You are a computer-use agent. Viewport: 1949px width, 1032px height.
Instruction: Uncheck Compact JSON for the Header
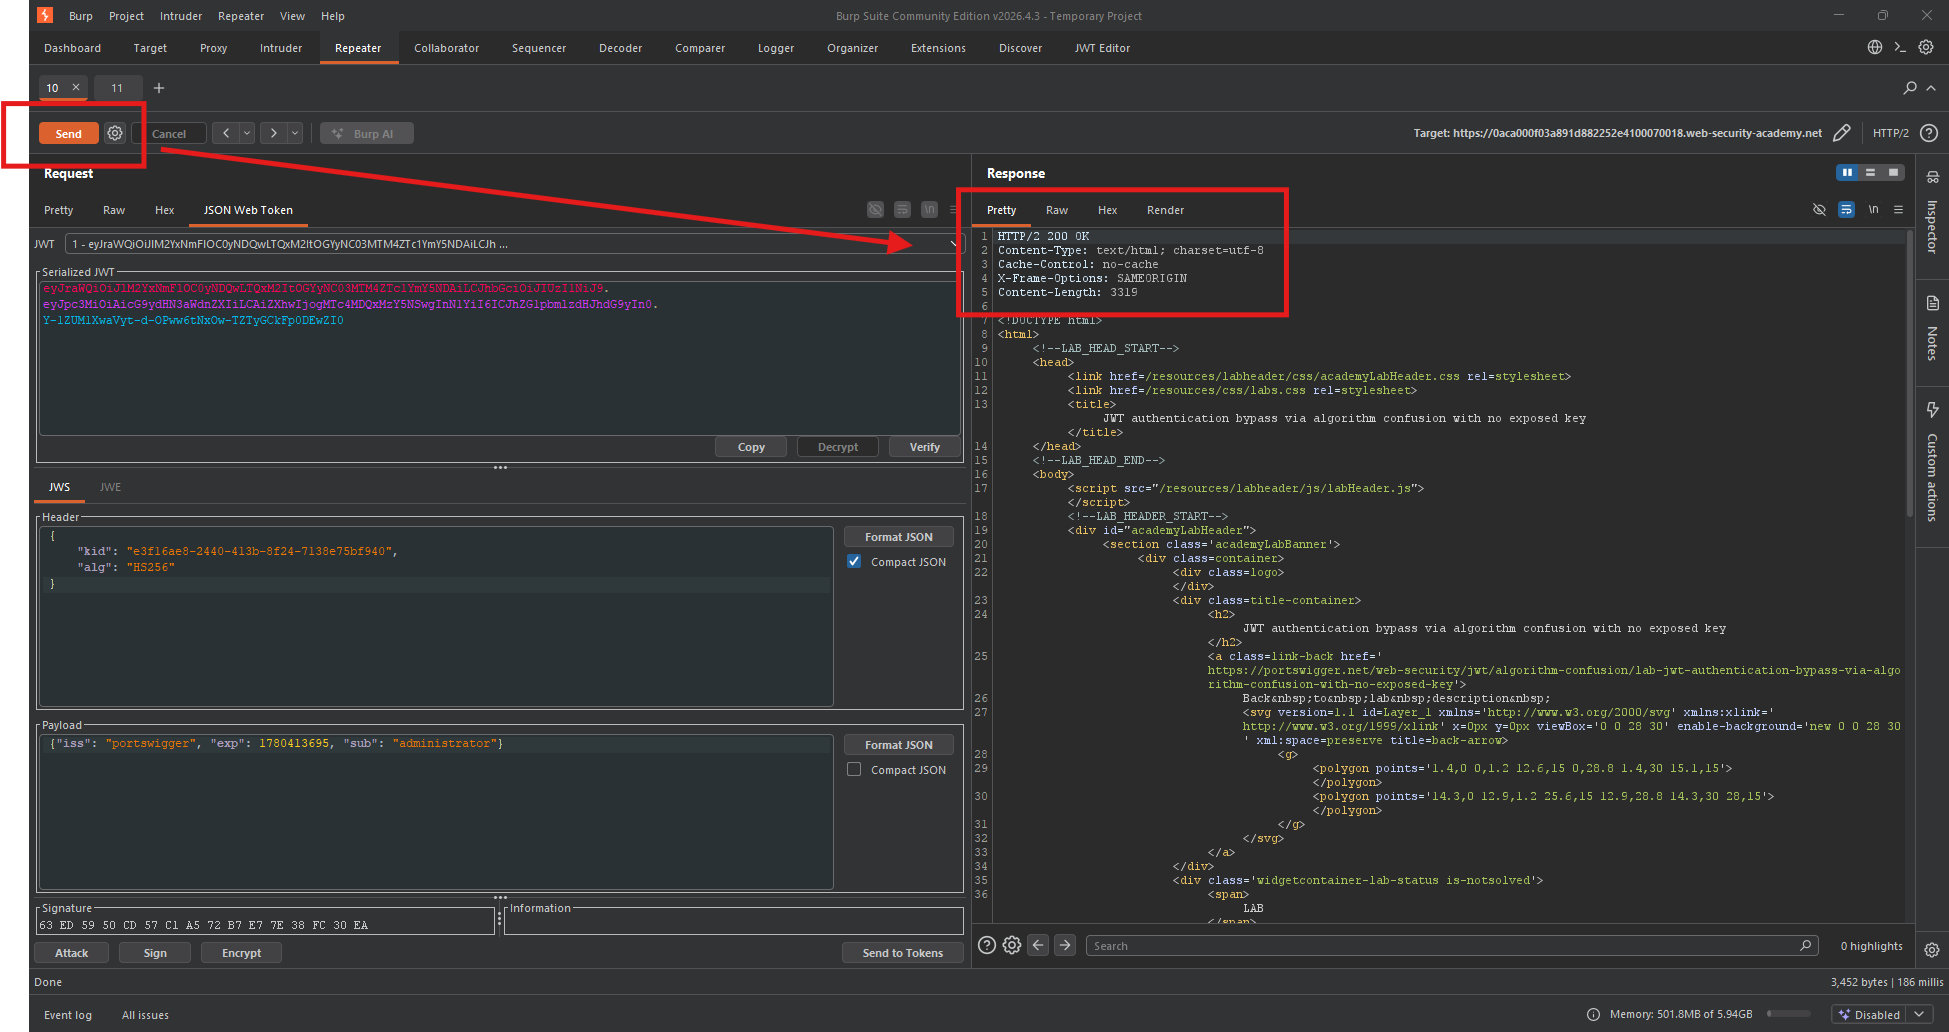[854, 561]
